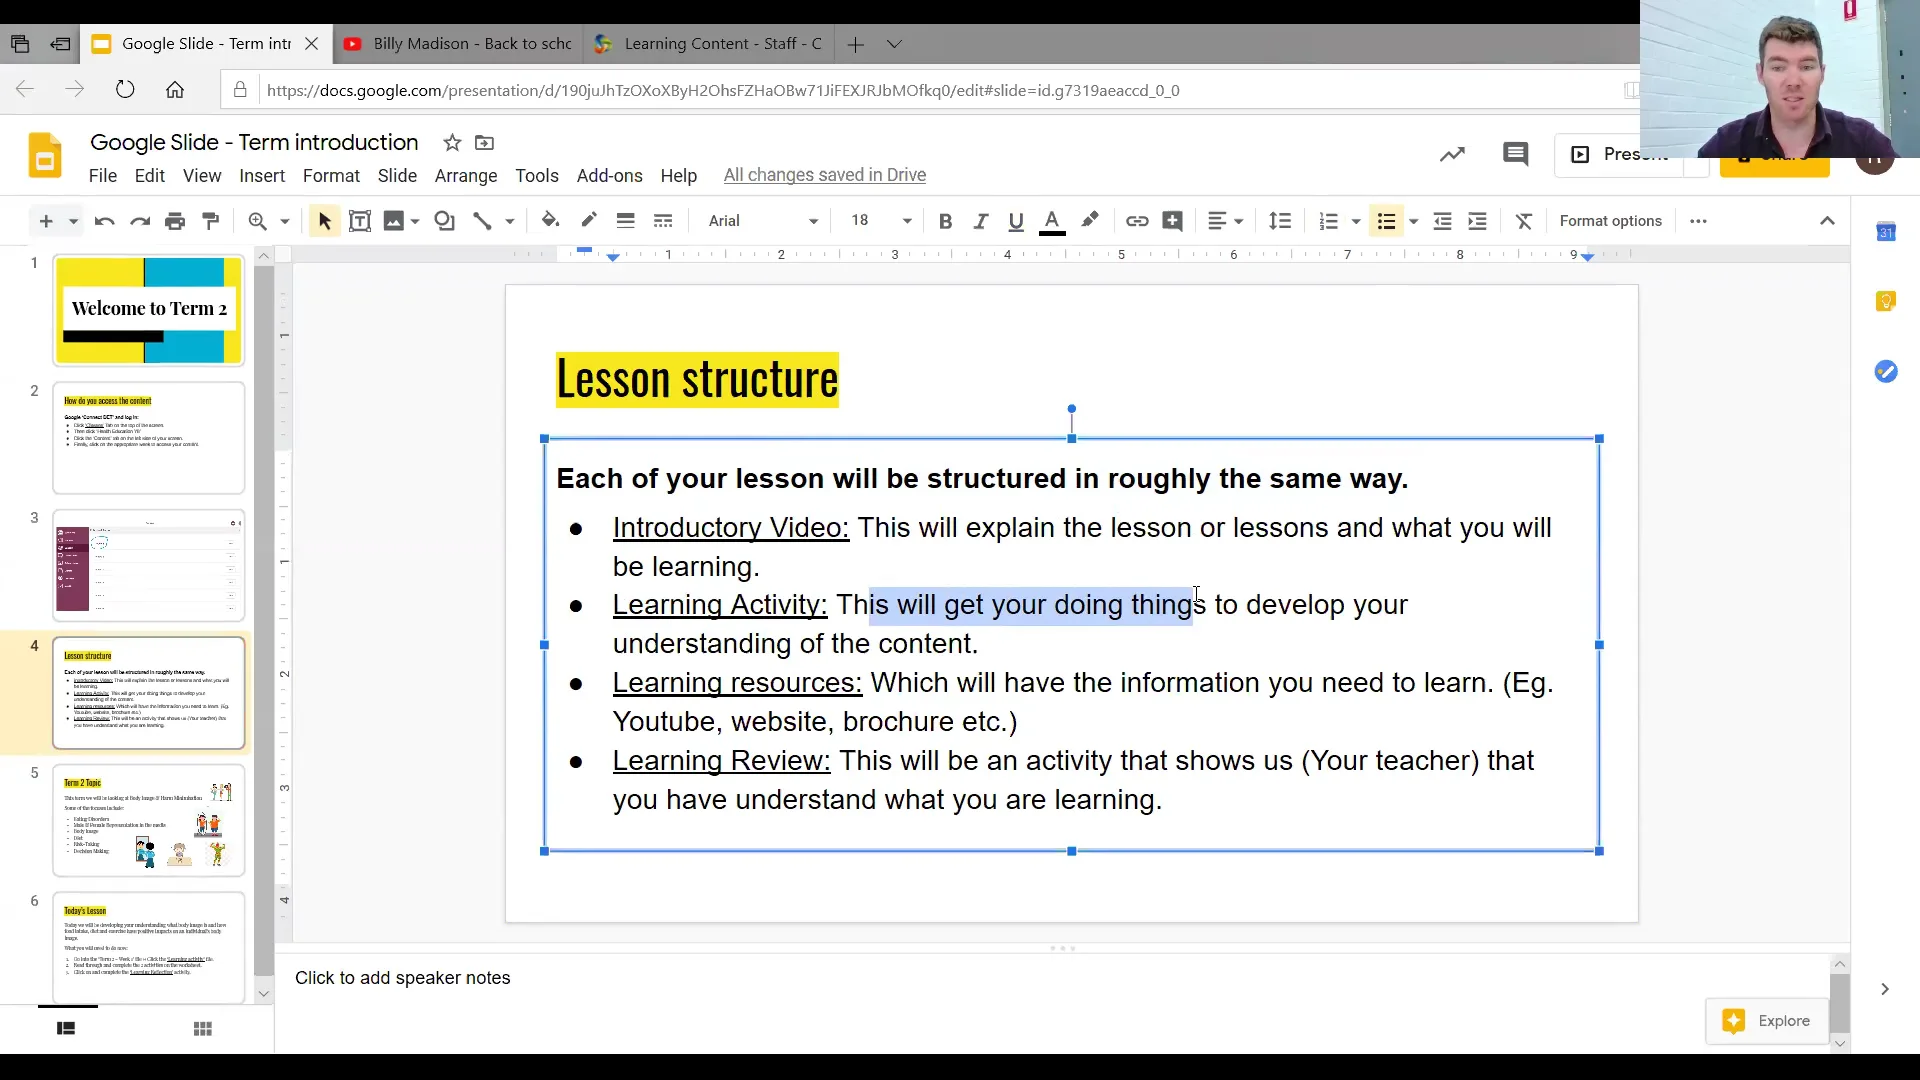Image resolution: width=1920 pixels, height=1080 pixels.
Task: Toggle Italic formatting
Action: [x=981, y=221]
